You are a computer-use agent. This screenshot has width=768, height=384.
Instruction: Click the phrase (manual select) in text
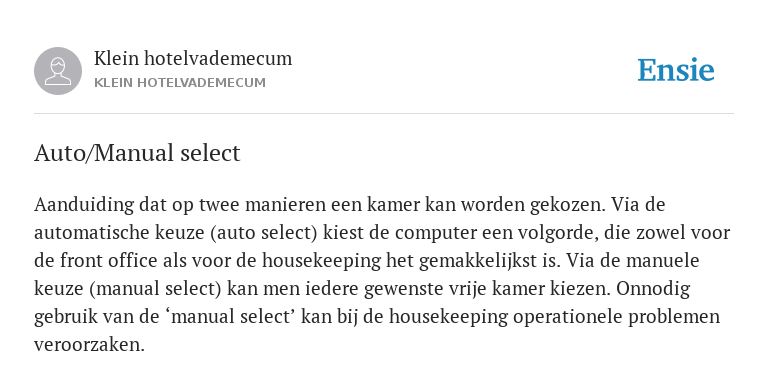click(156, 289)
